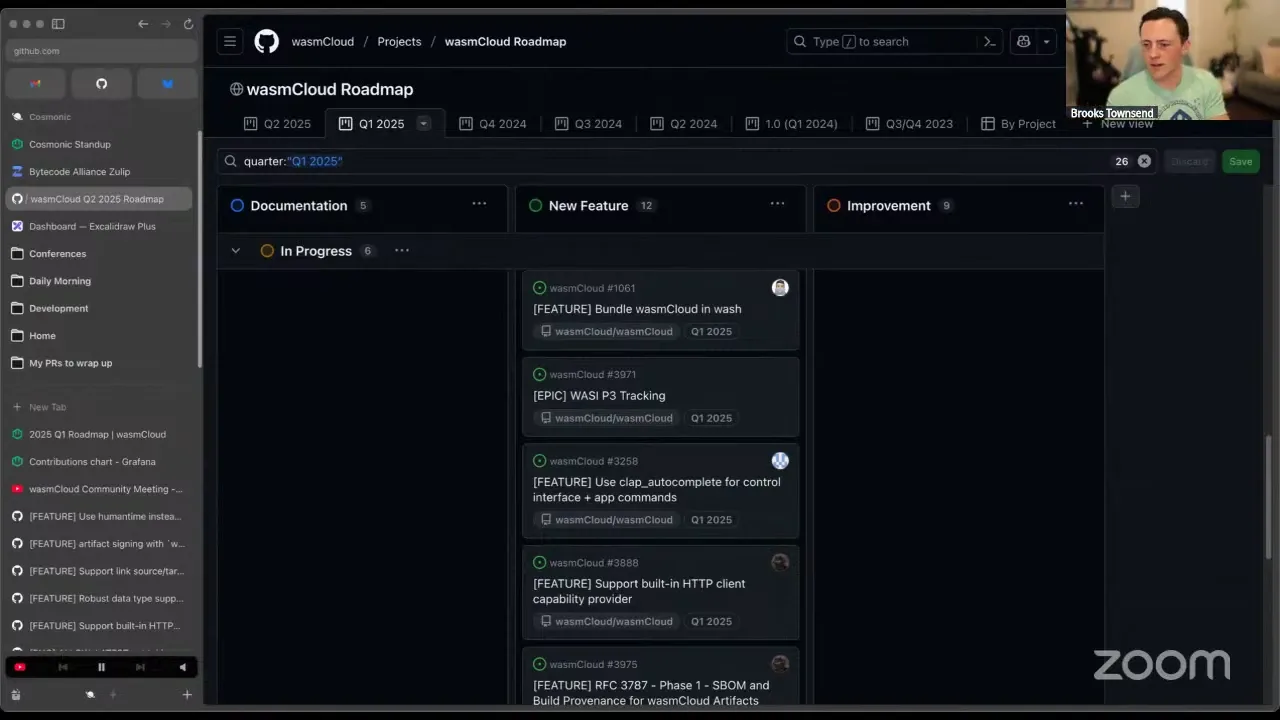Open the artifact signing feature tab
Screen dimensions: 1280x720
pos(99,544)
